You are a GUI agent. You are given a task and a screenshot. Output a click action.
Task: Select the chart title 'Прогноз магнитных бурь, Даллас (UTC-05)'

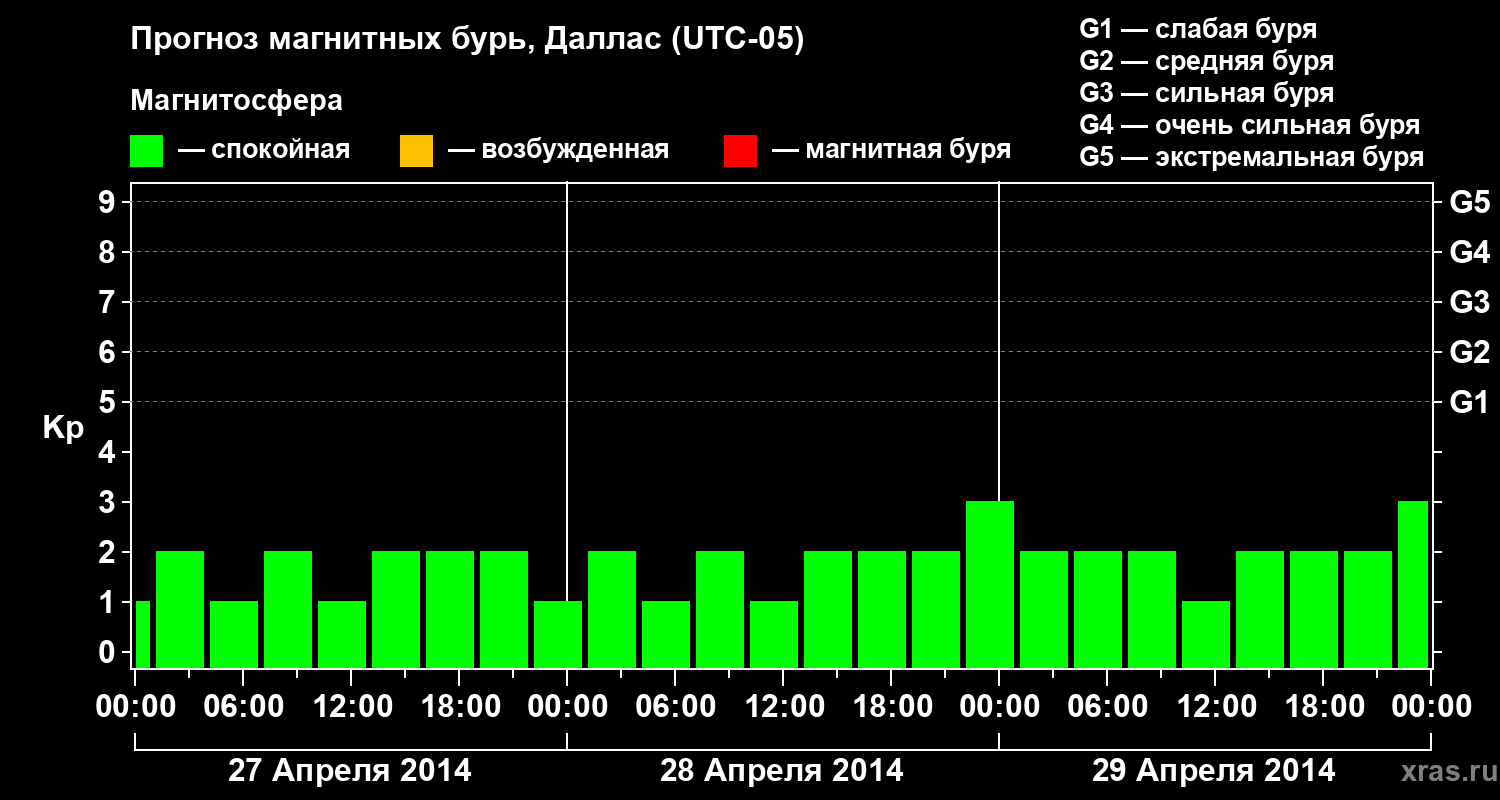click(468, 41)
